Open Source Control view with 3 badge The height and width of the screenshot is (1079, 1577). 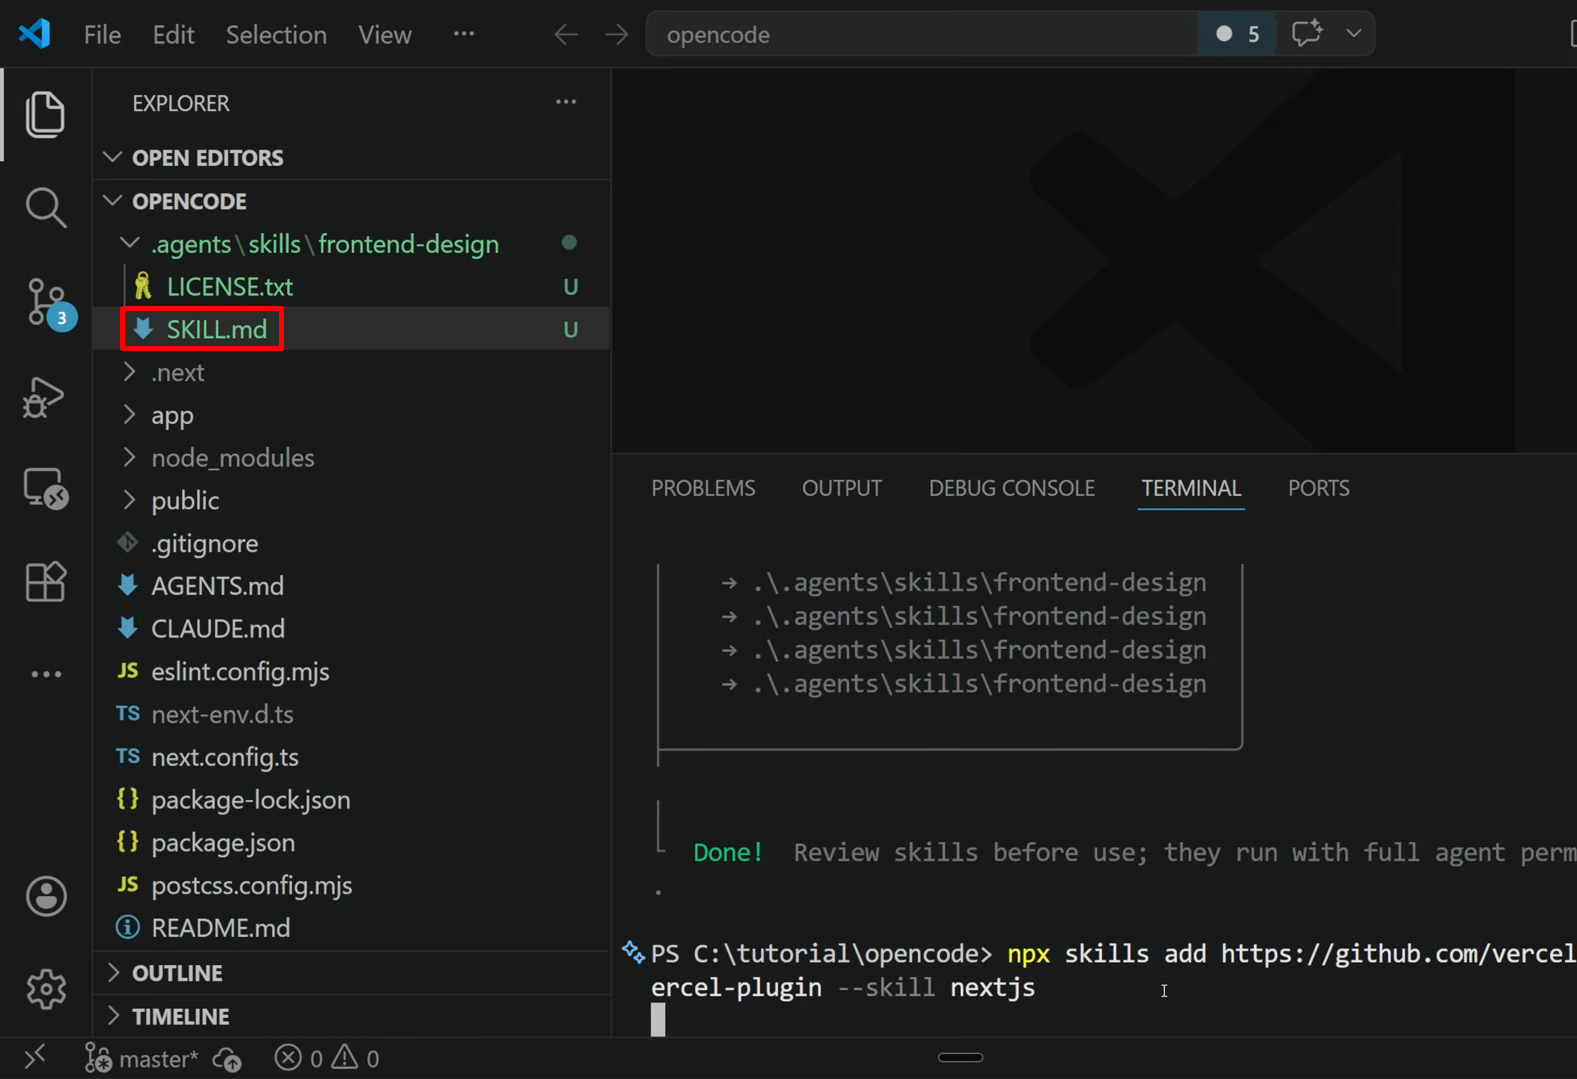47,302
